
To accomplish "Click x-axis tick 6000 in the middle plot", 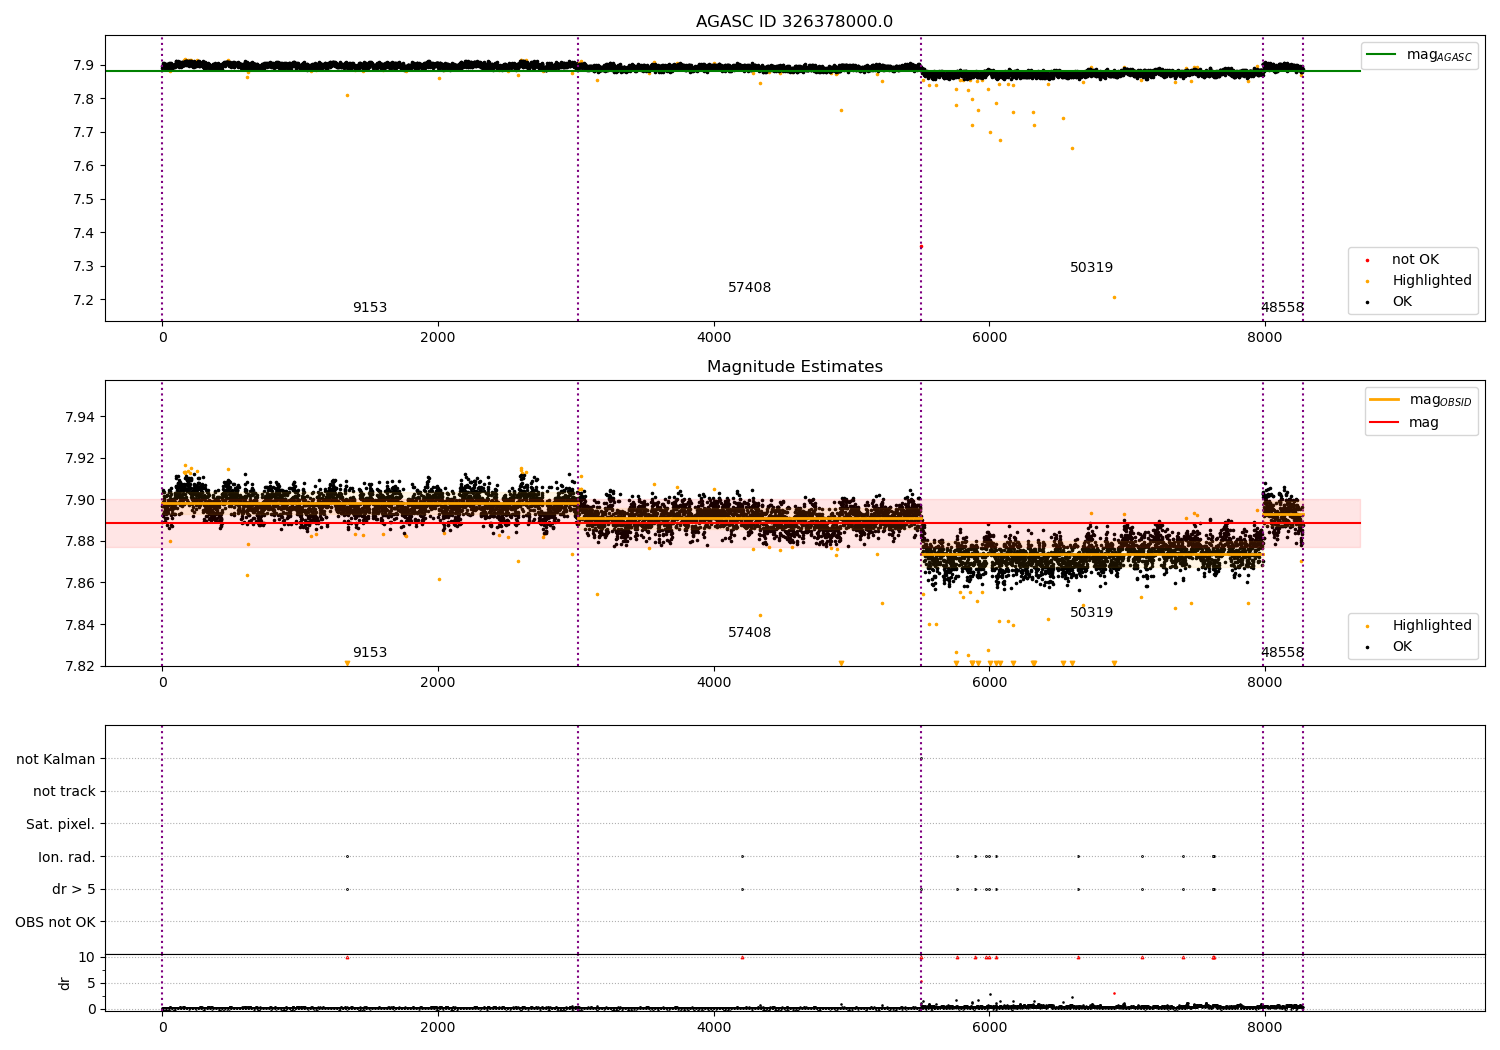I will [x=989, y=683].
